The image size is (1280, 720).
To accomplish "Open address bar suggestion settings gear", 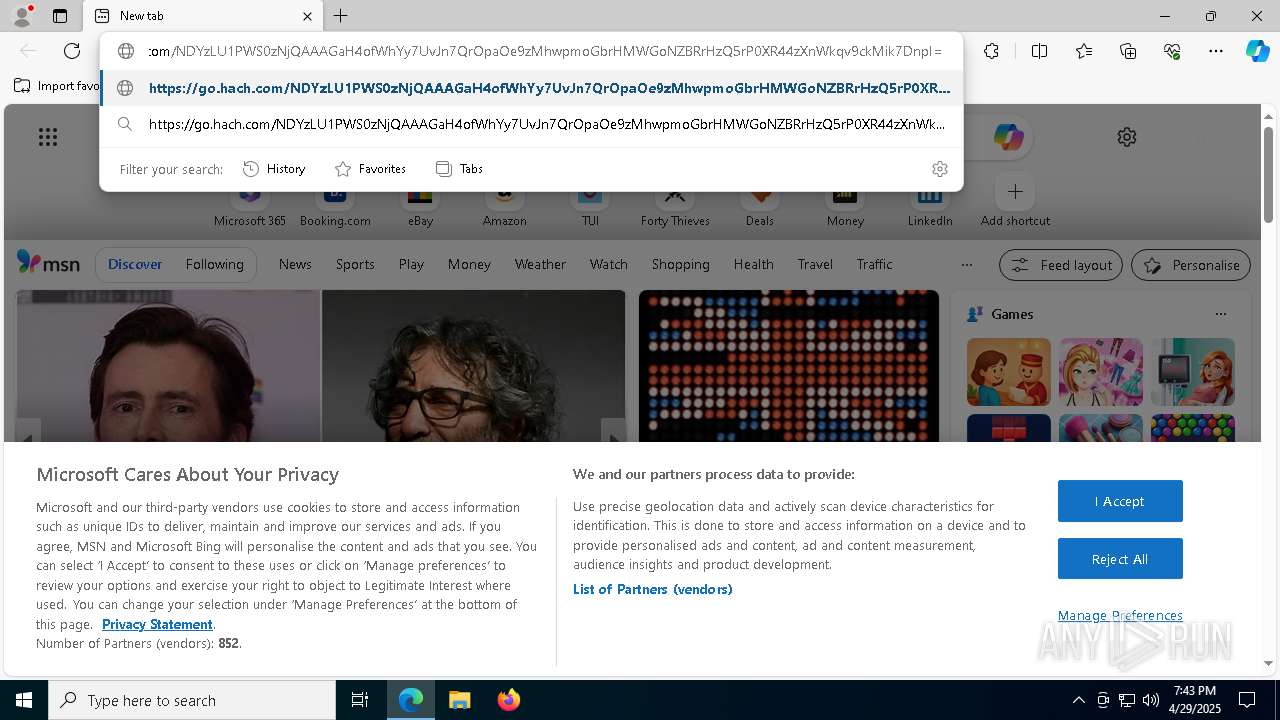I will pos(939,169).
